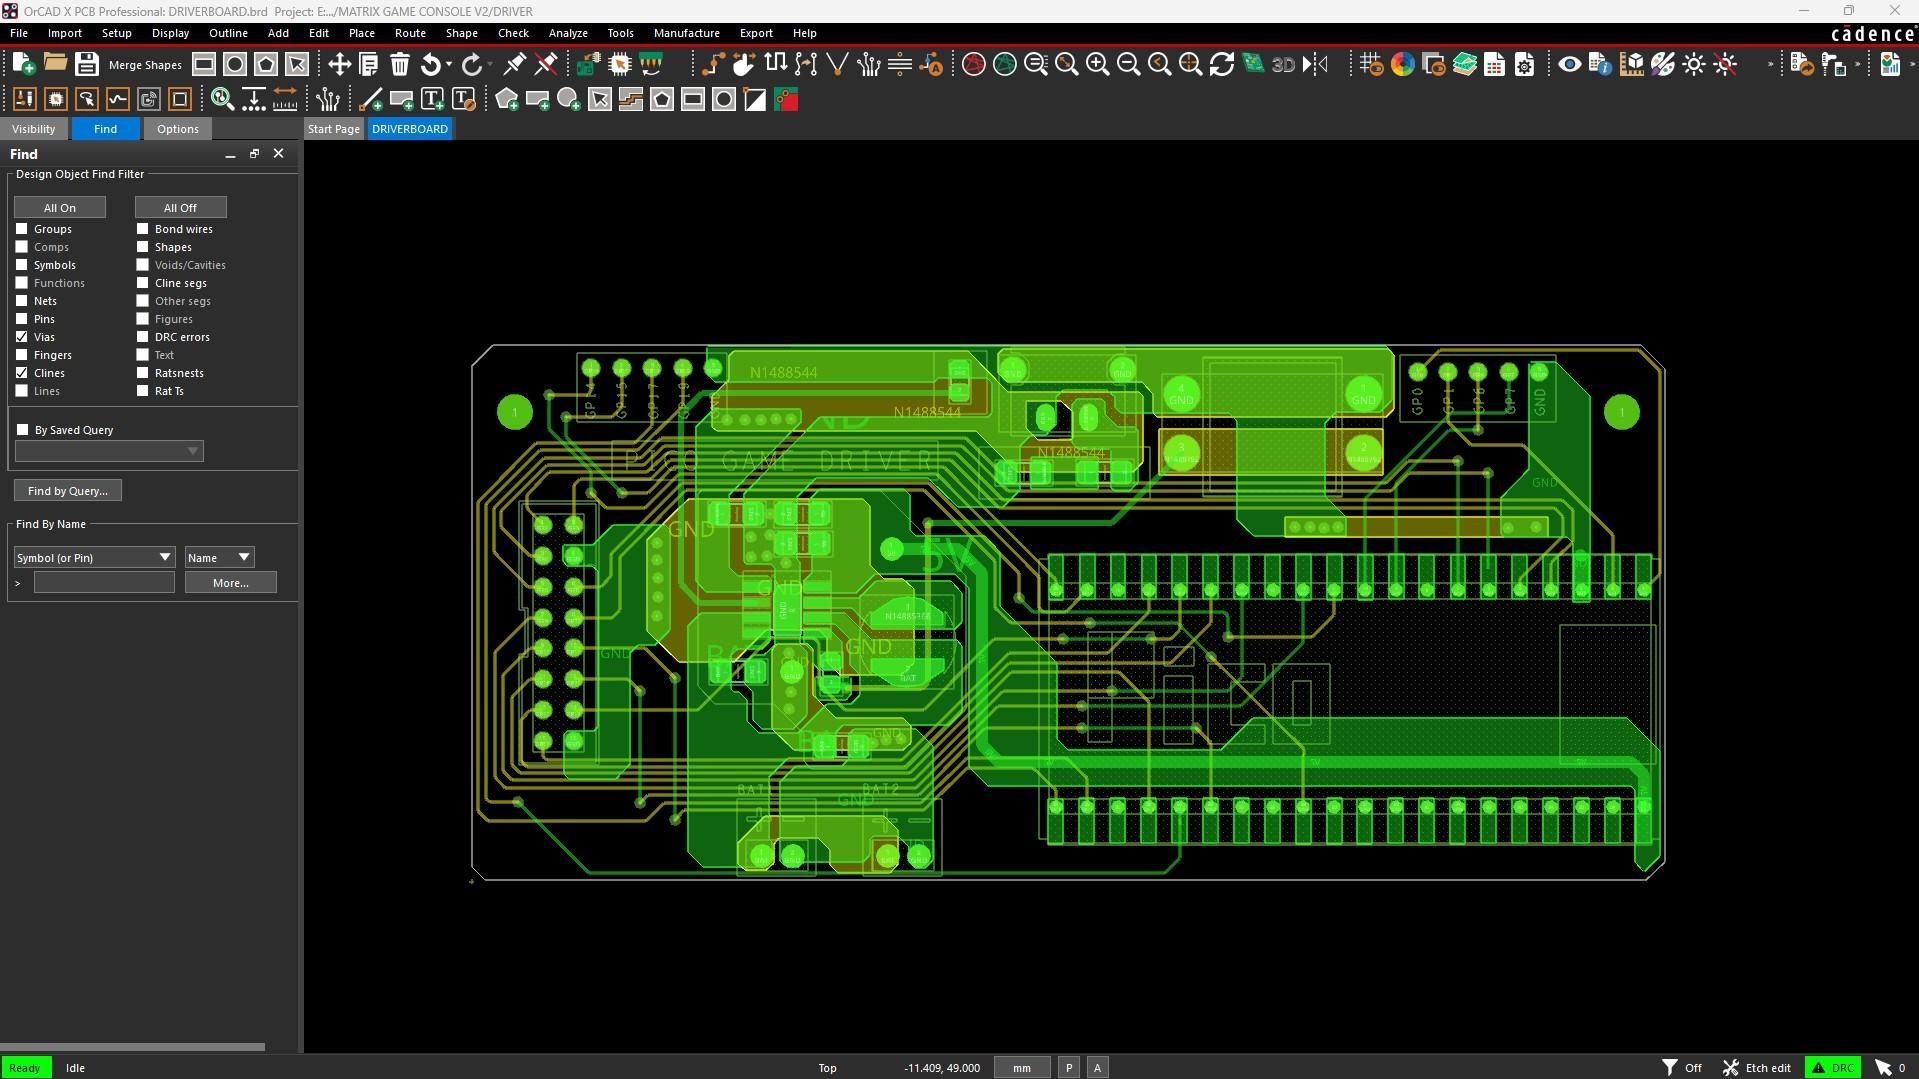Select the Move tool (cross arrows)
The width and height of the screenshot is (1919, 1079).
(339, 64)
